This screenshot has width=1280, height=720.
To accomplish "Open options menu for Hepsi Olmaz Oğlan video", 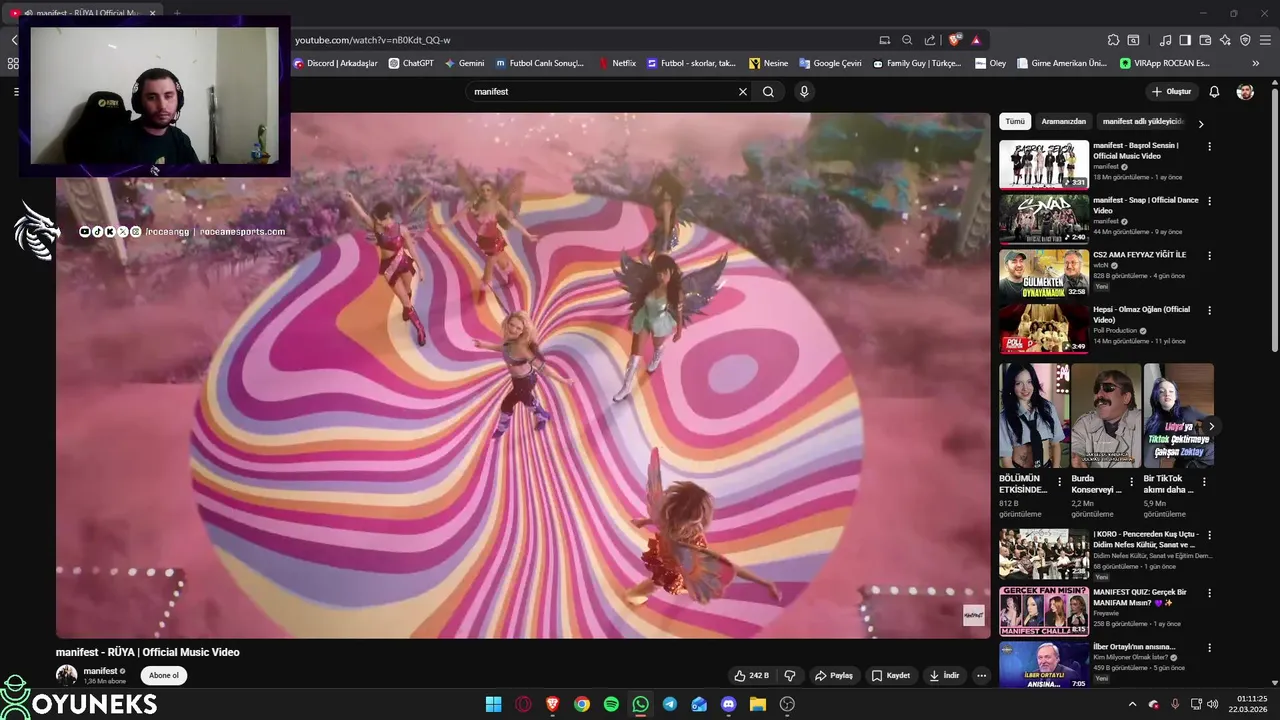I will coord(1209,311).
